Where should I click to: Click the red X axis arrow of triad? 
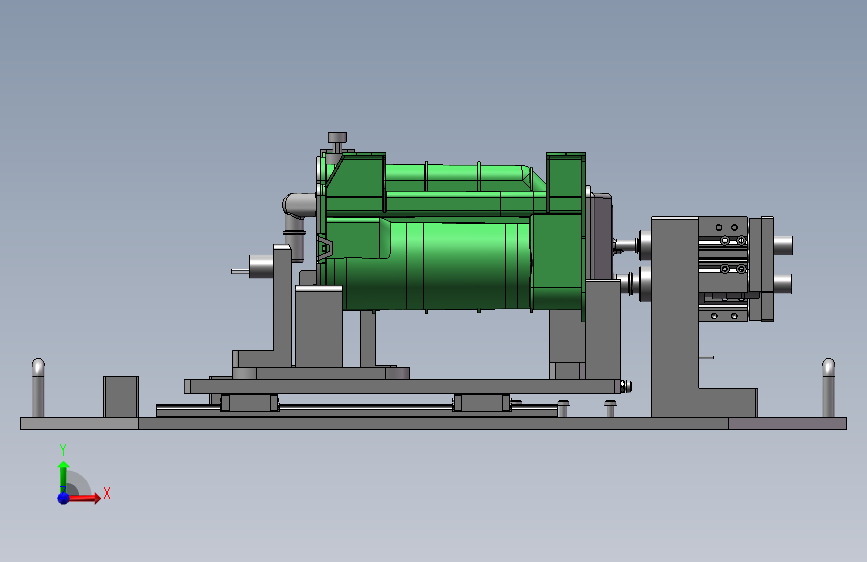[x=84, y=498]
